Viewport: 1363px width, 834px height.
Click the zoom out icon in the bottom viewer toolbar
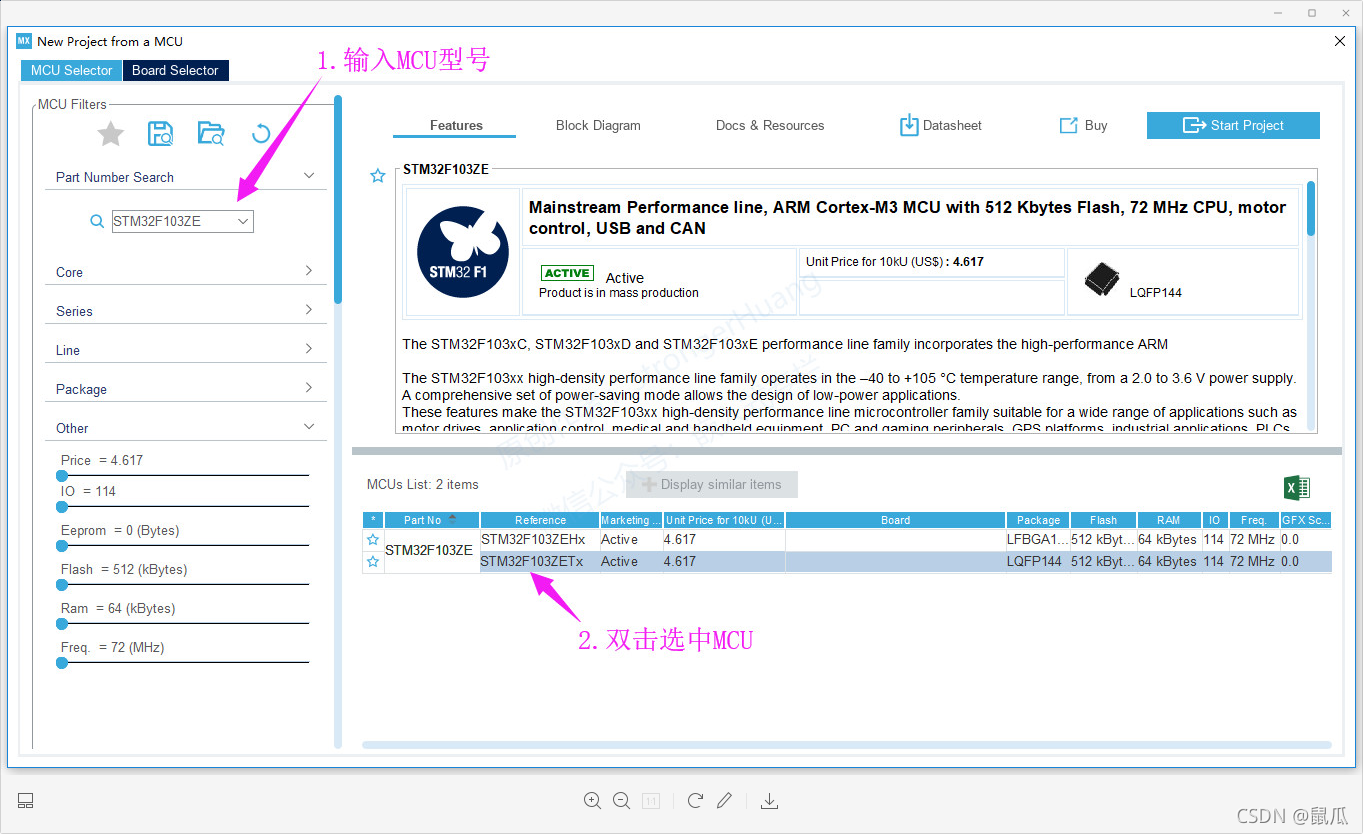tap(621, 801)
